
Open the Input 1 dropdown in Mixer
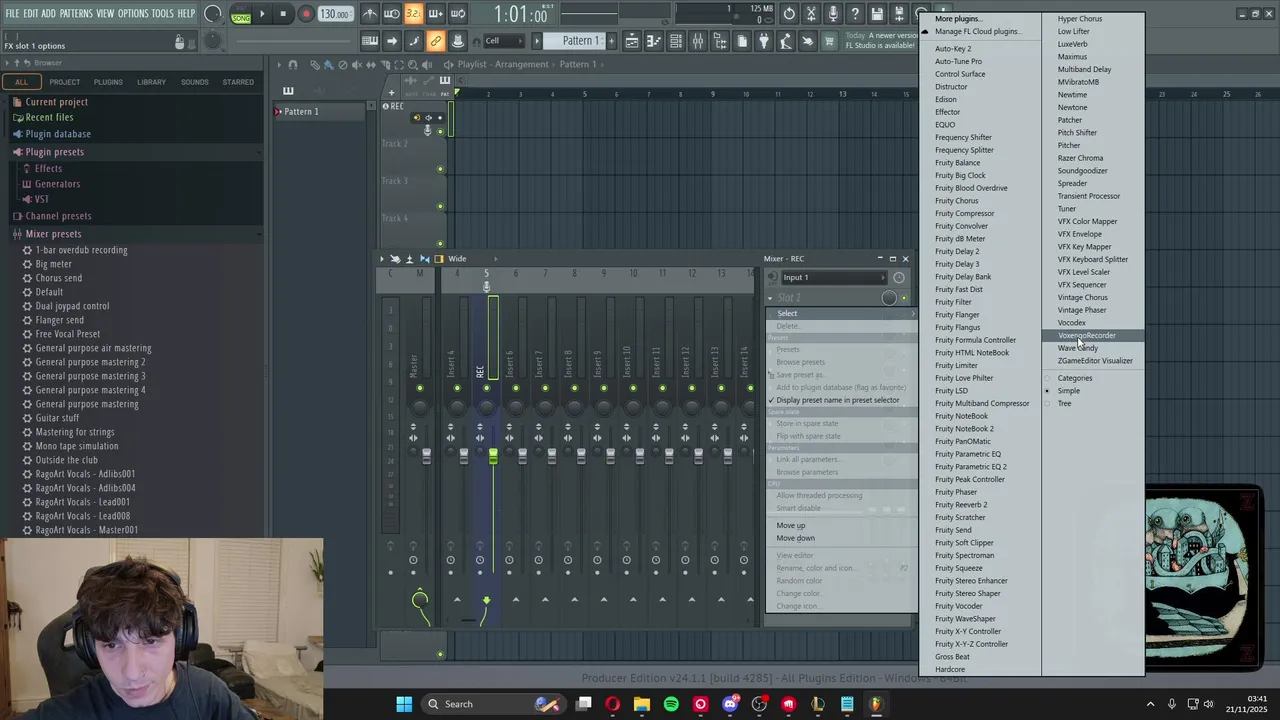834,277
